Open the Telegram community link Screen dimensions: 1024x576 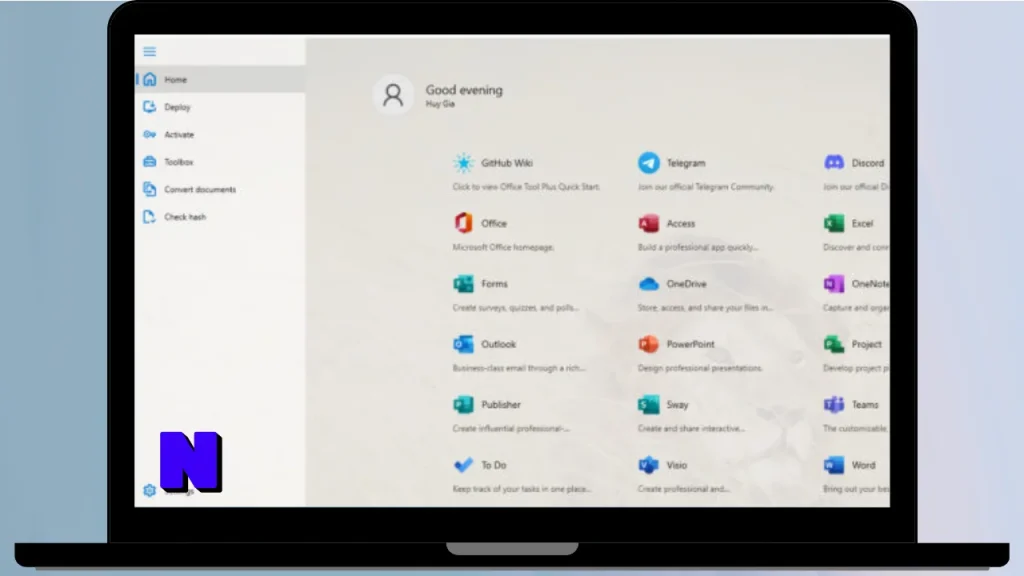click(686, 163)
